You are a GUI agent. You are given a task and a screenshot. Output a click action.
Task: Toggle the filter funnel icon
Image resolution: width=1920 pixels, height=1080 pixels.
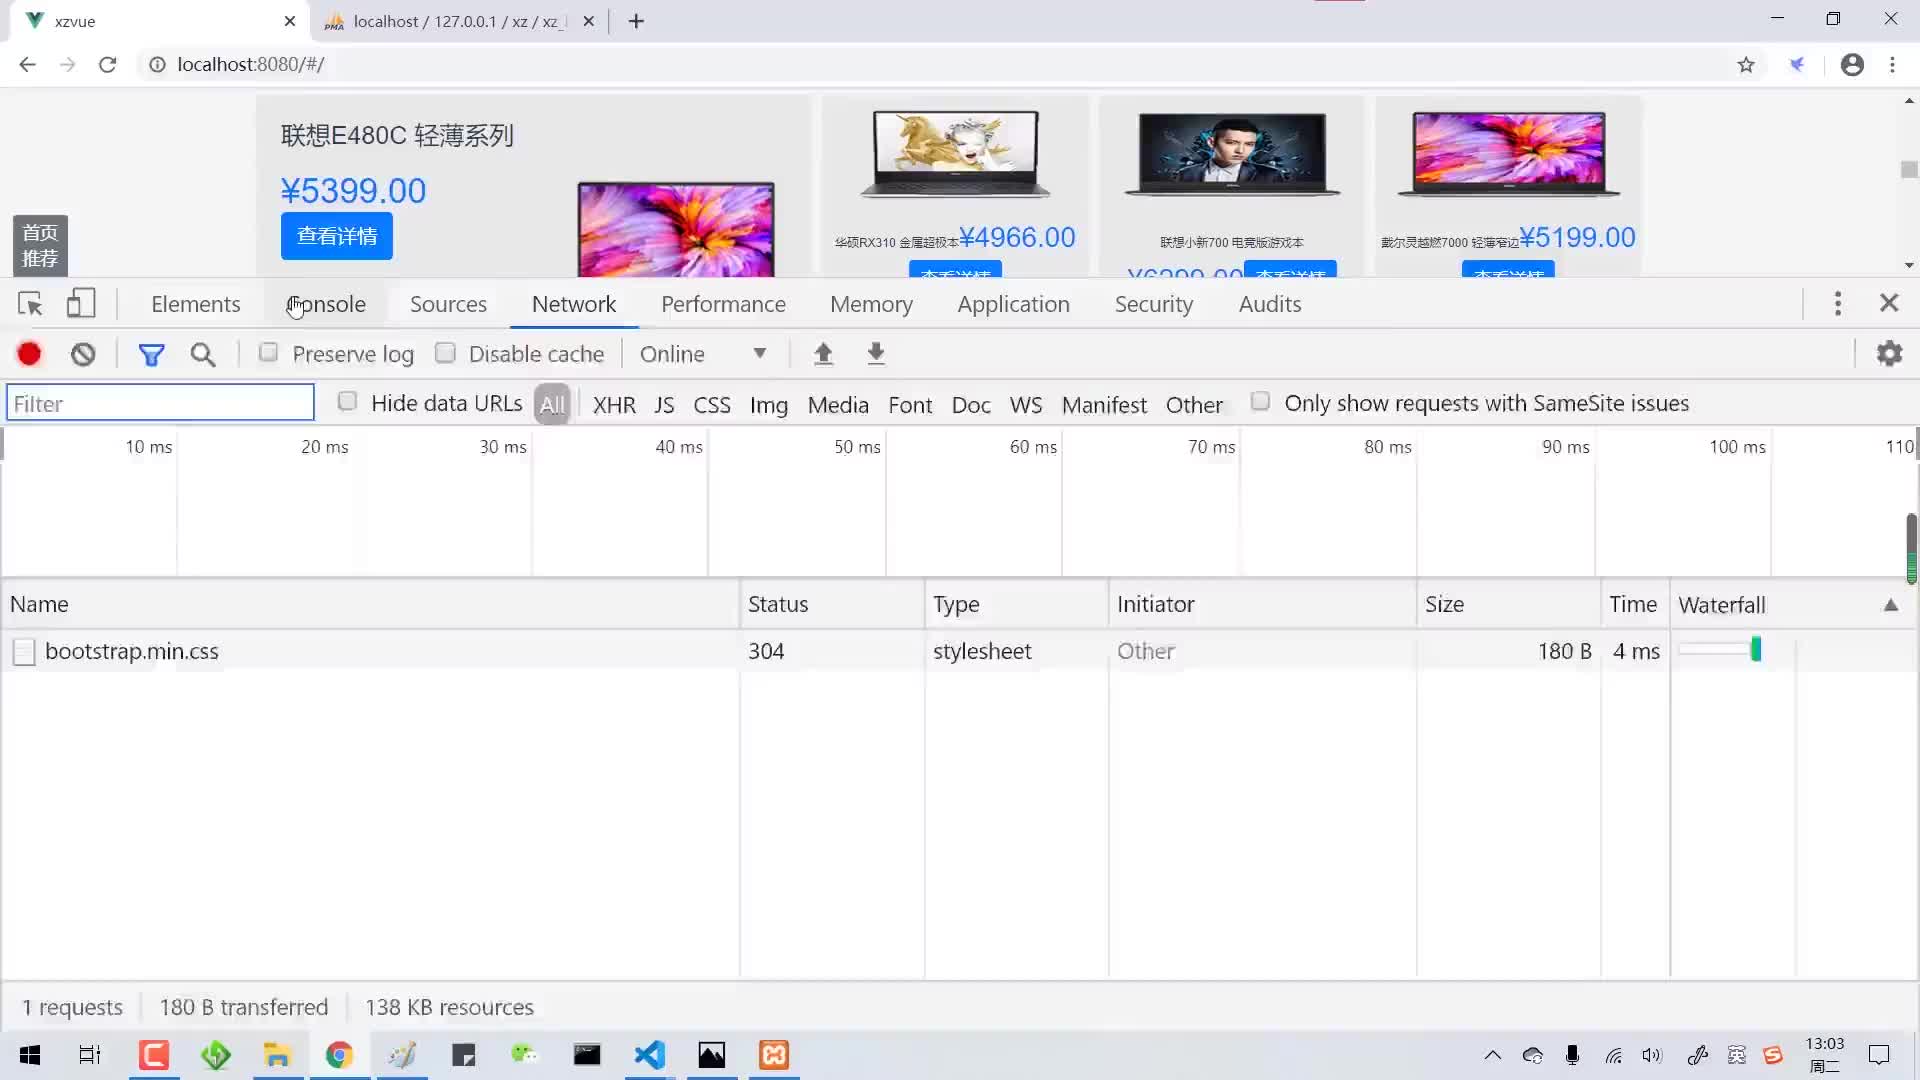pyautogui.click(x=151, y=354)
